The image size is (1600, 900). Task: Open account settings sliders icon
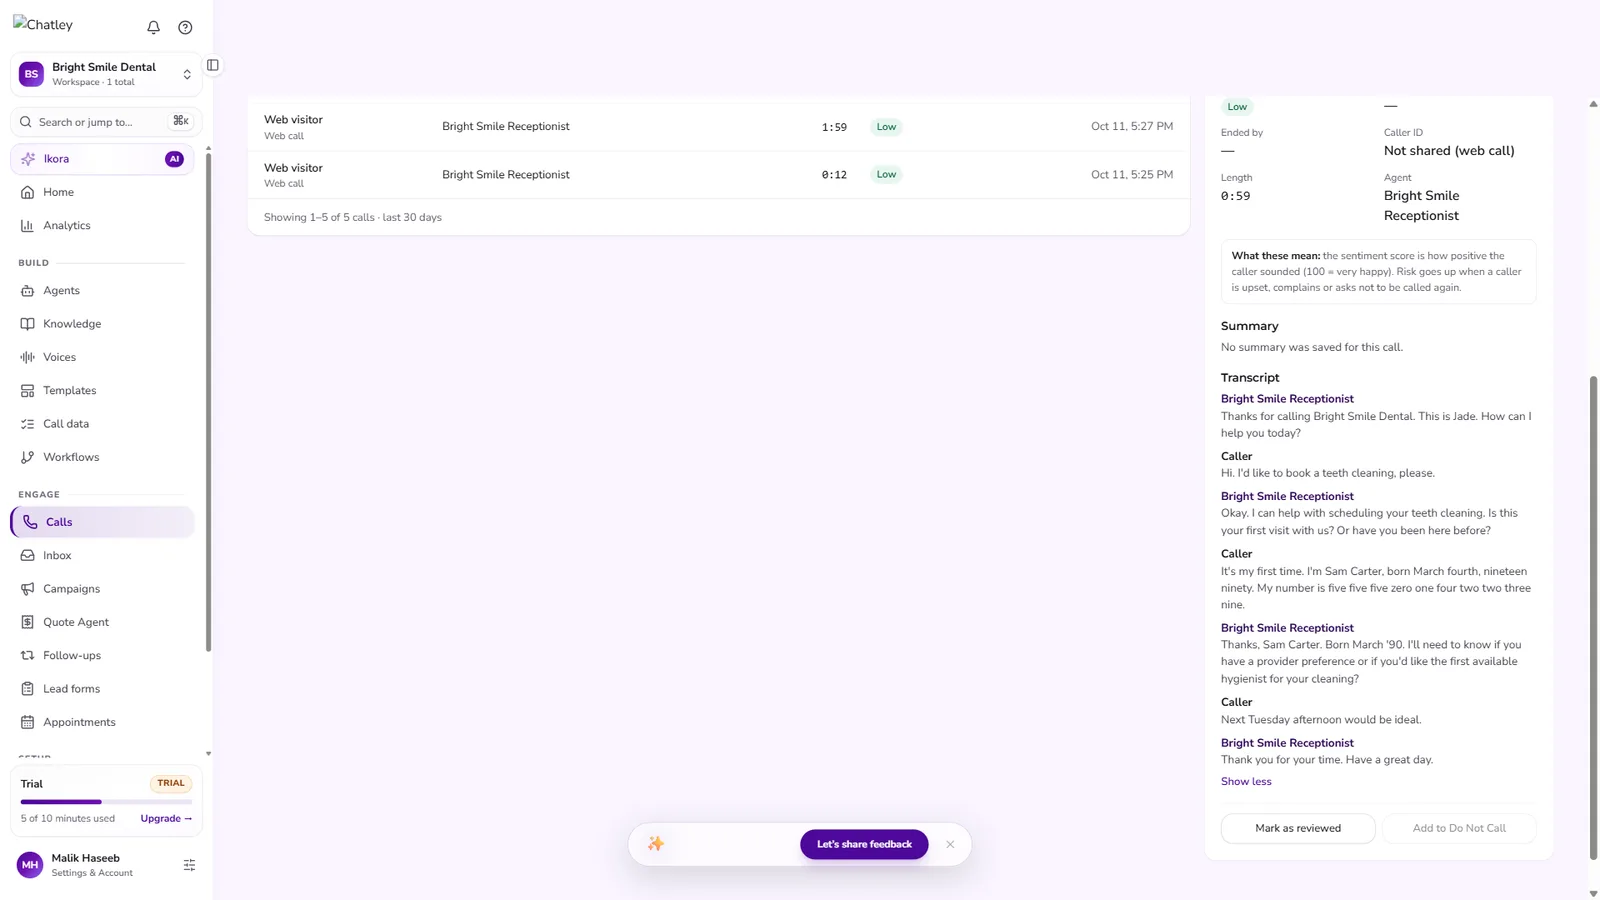[189, 865]
